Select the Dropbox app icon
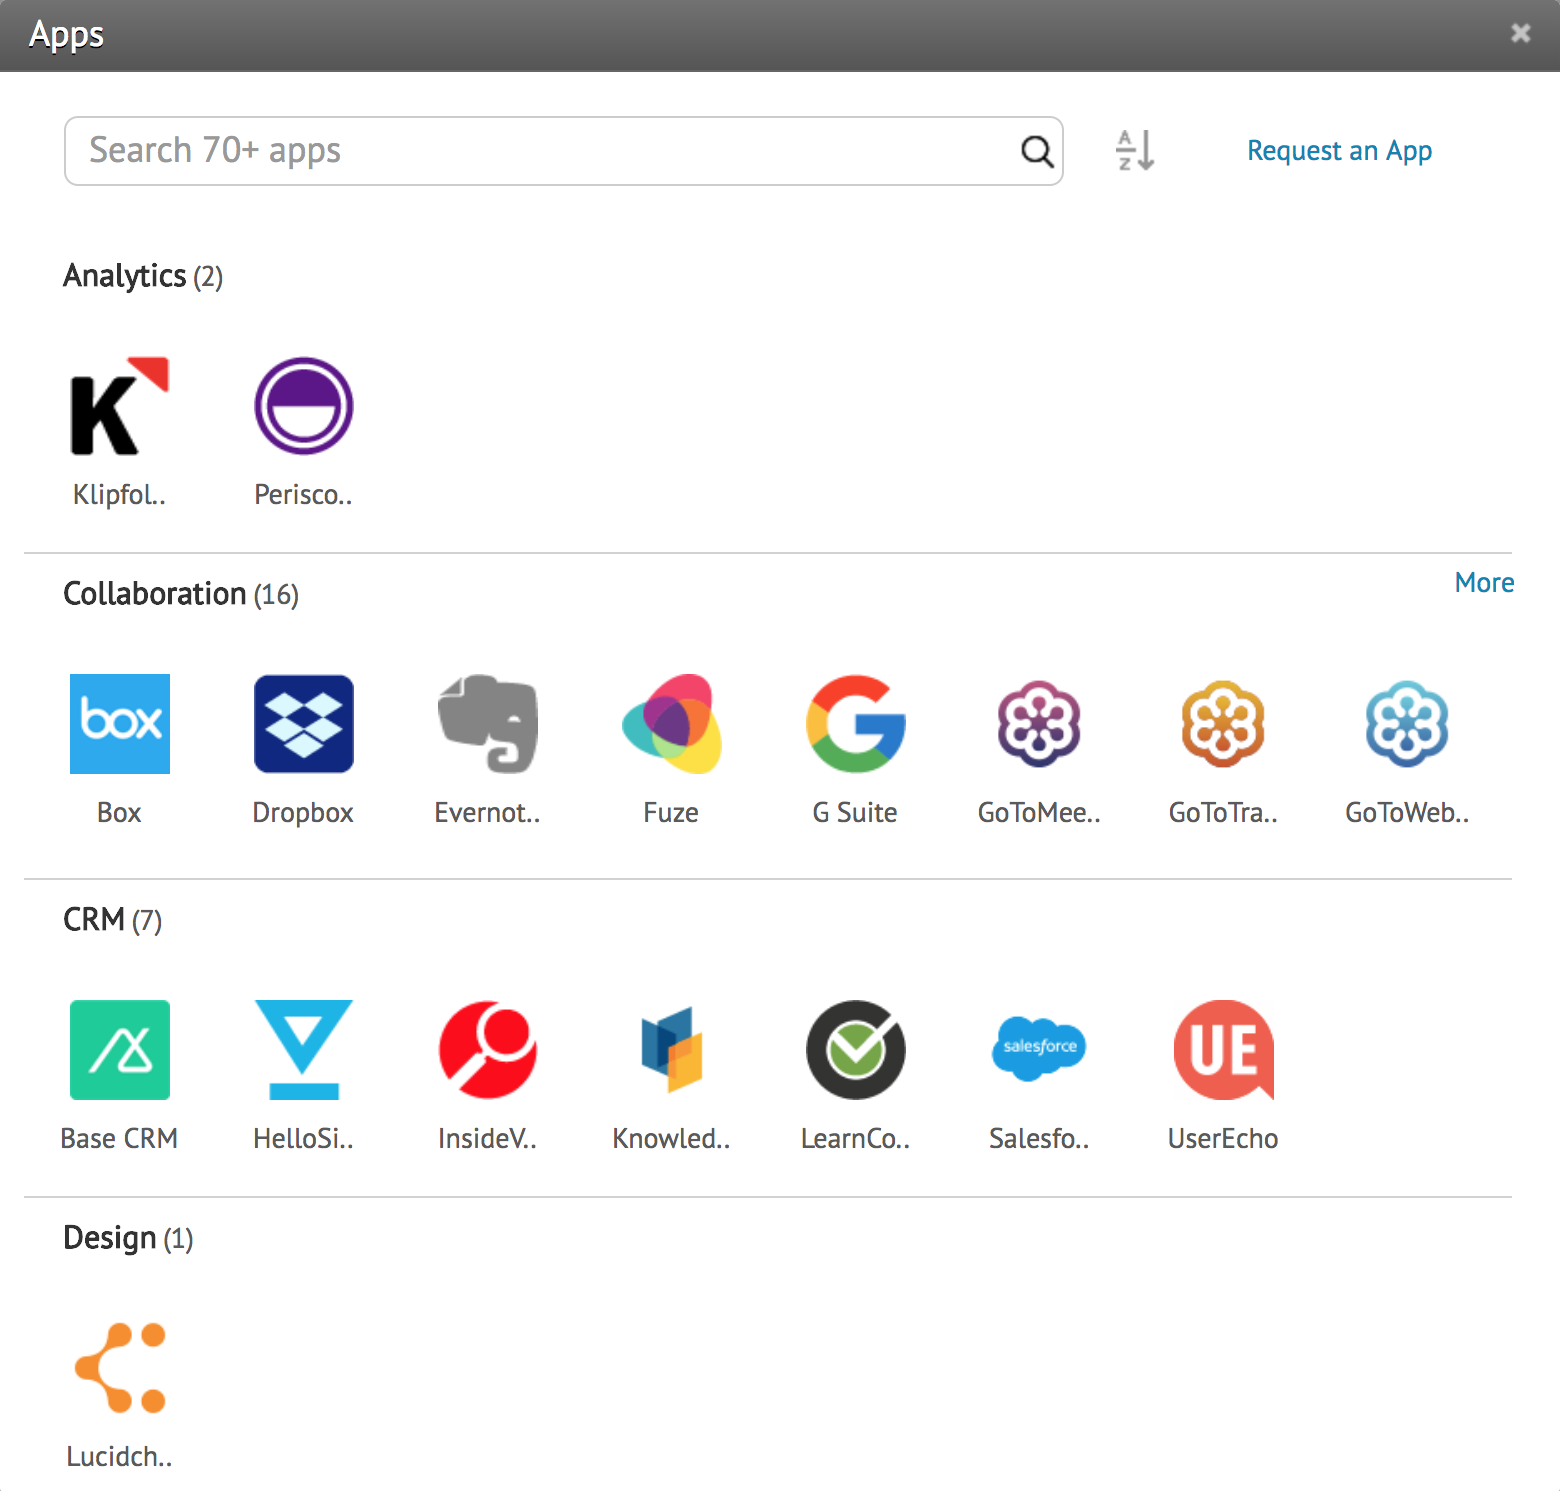Image resolution: width=1560 pixels, height=1491 pixels. click(304, 724)
